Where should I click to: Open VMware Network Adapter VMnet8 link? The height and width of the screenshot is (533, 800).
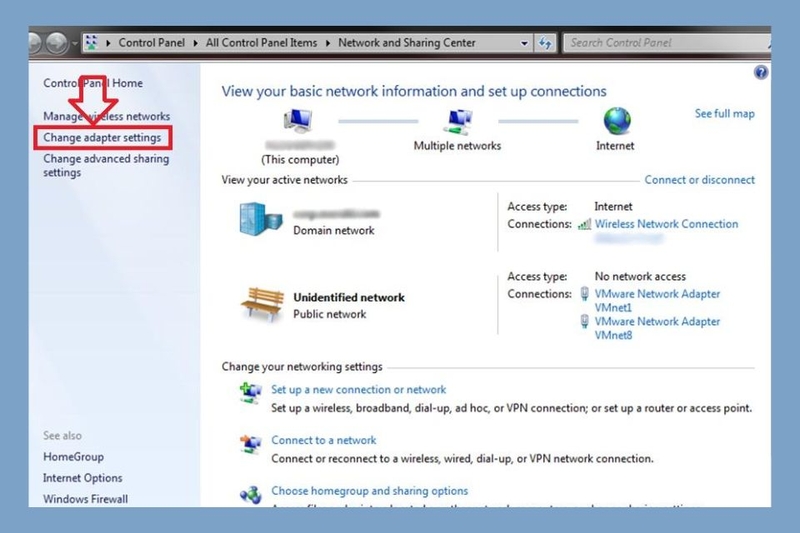click(x=657, y=328)
